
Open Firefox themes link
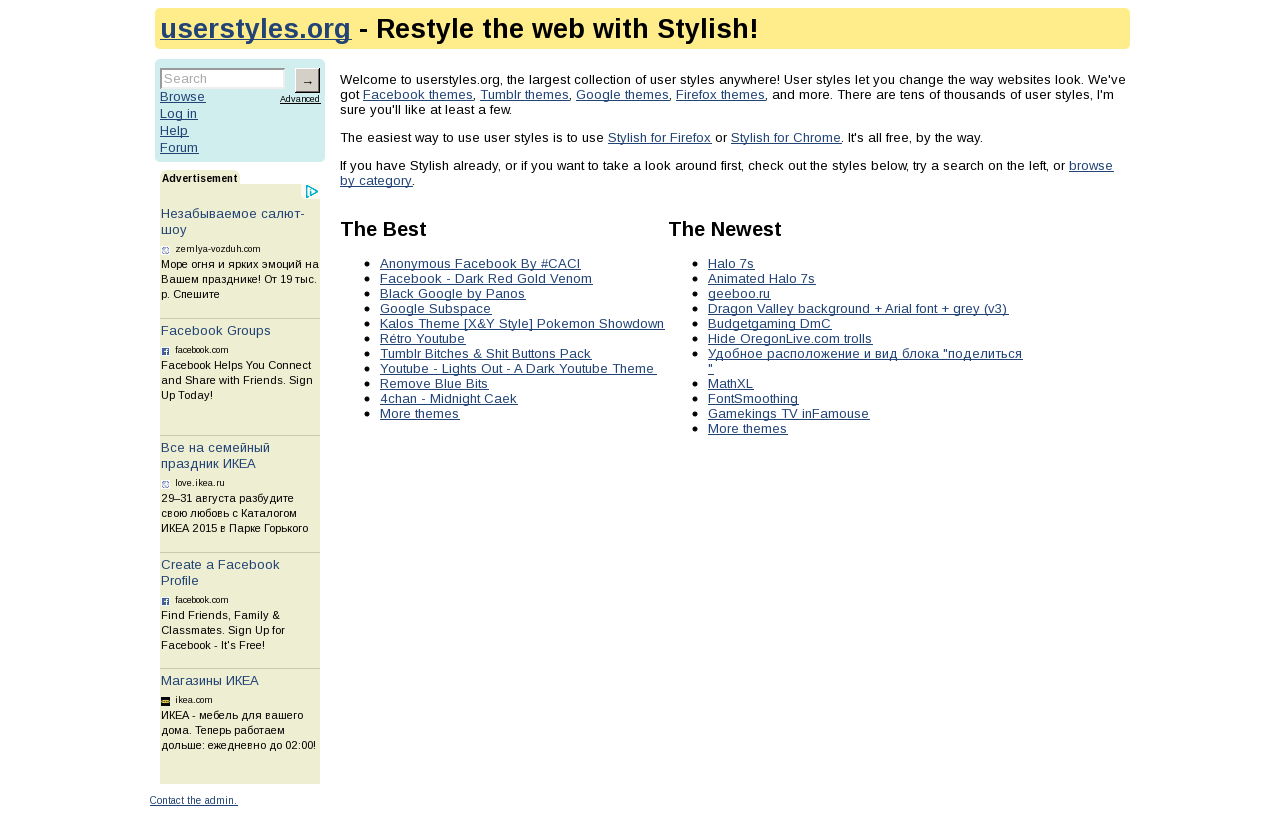pos(720,95)
